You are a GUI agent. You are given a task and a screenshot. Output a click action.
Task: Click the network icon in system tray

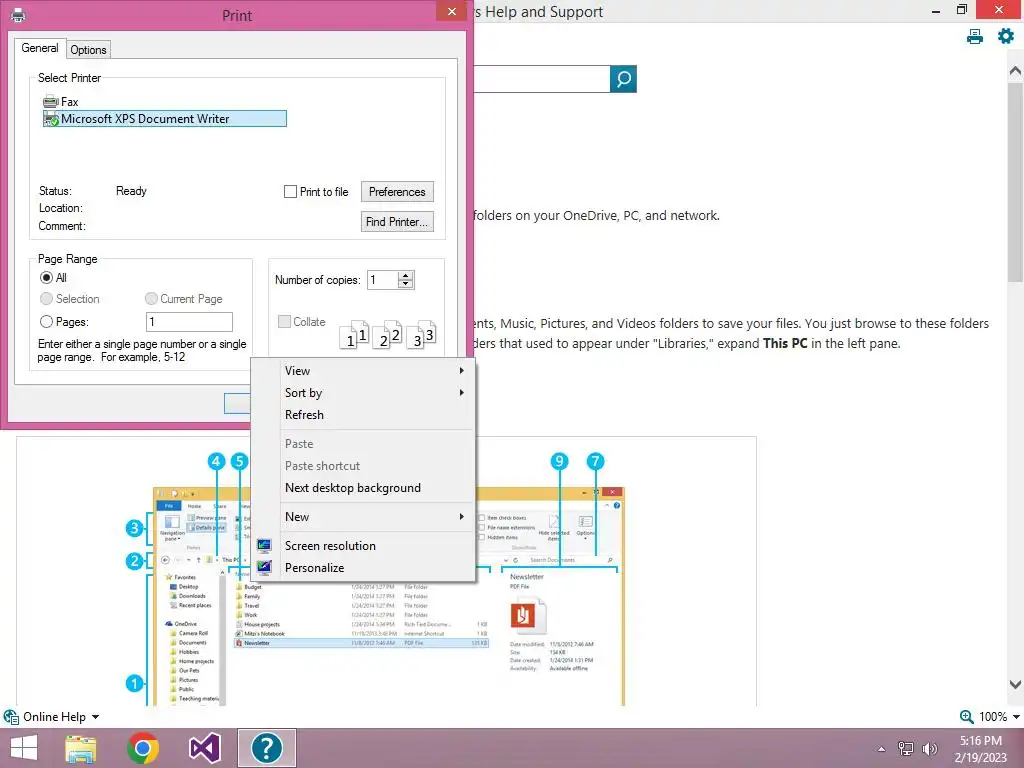pyautogui.click(x=906, y=748)
